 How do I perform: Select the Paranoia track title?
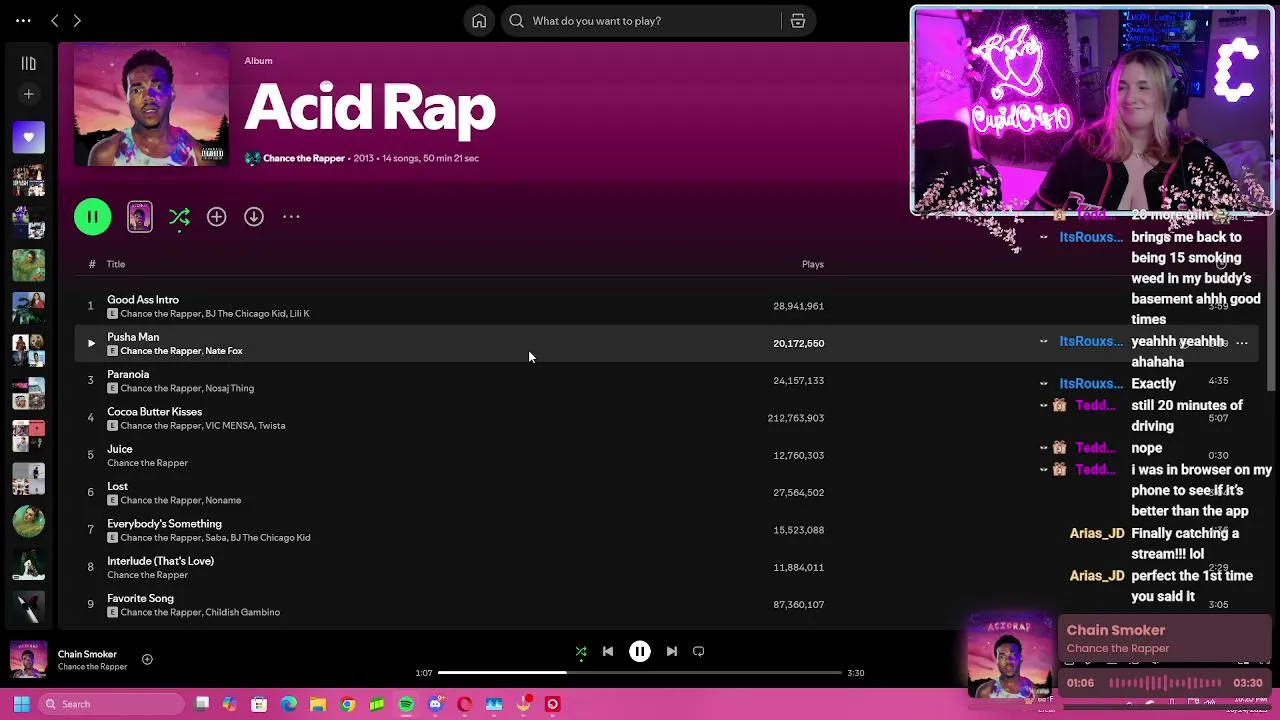128,374
